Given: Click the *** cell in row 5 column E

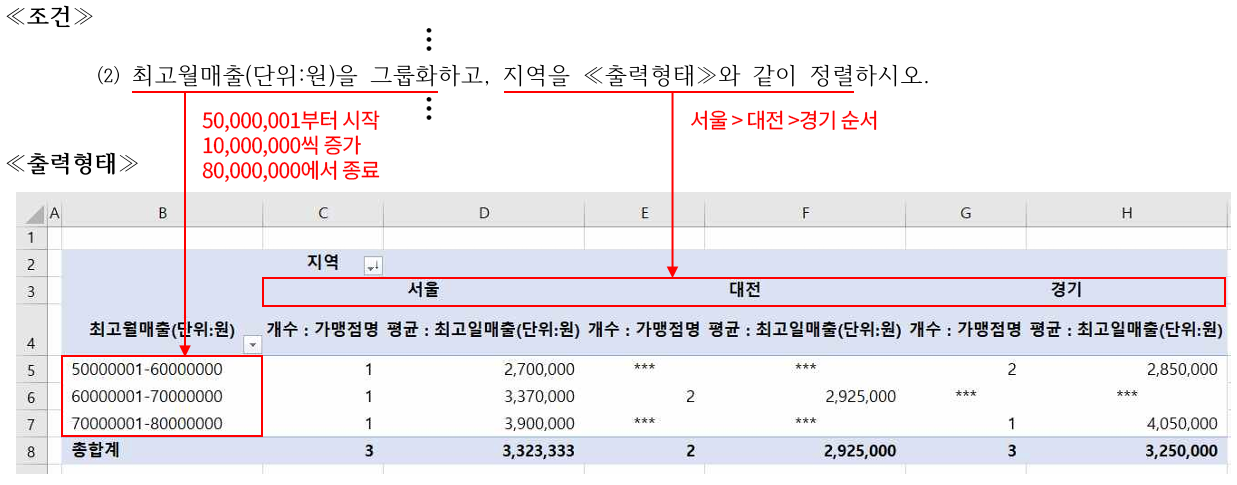Looking at the screenshot, I should pyautogui.click(x=645, y=368).
